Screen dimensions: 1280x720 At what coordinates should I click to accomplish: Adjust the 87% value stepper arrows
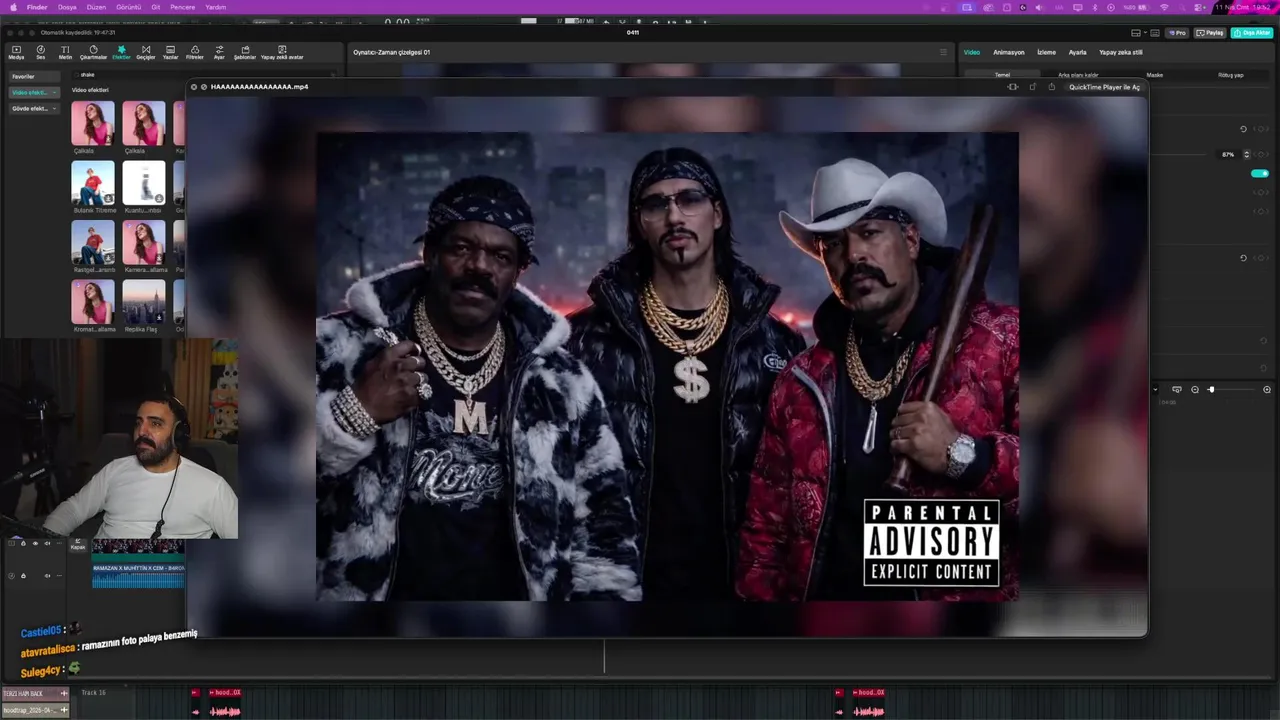click(x=1246, y=155)
